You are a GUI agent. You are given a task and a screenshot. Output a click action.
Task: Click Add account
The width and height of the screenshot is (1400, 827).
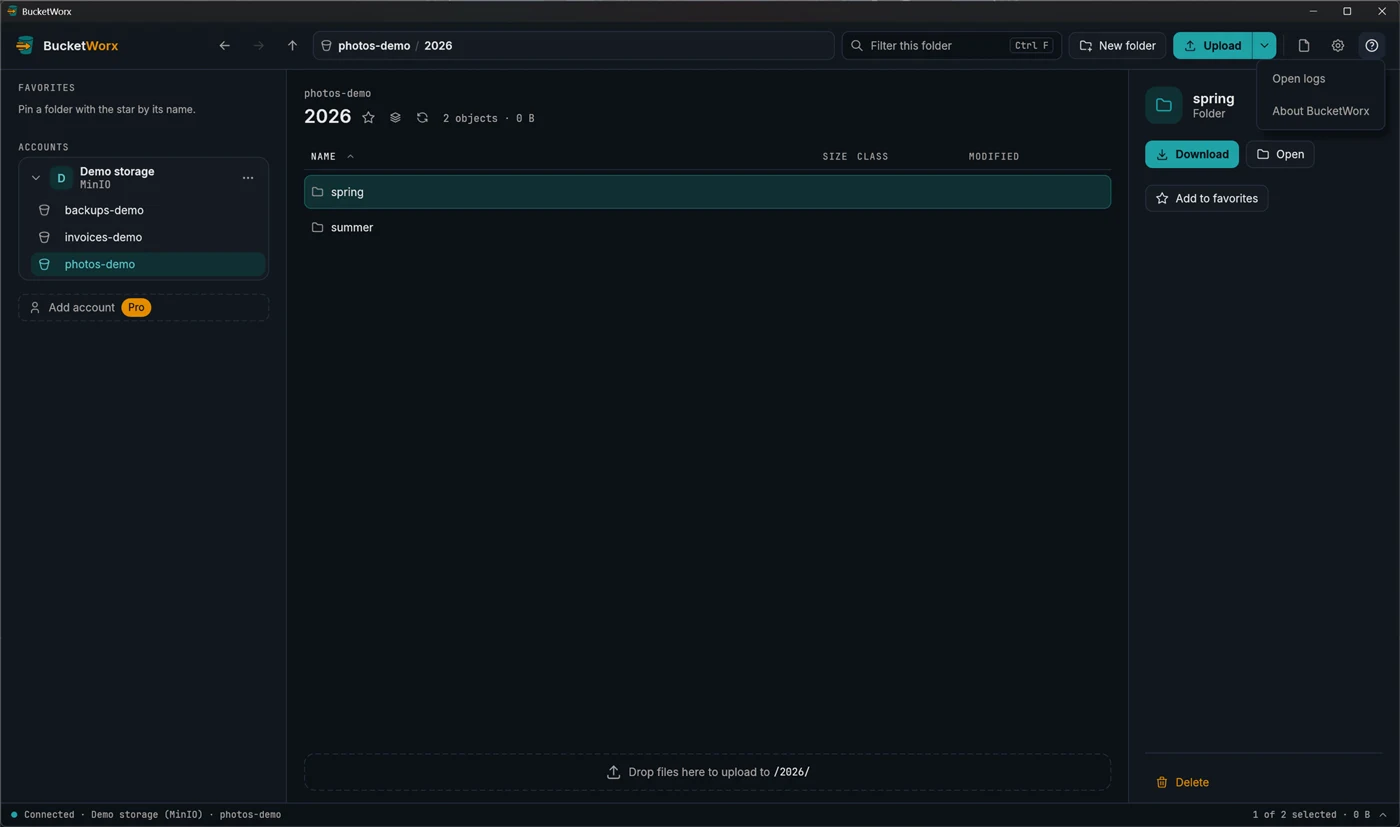point(143,308)
